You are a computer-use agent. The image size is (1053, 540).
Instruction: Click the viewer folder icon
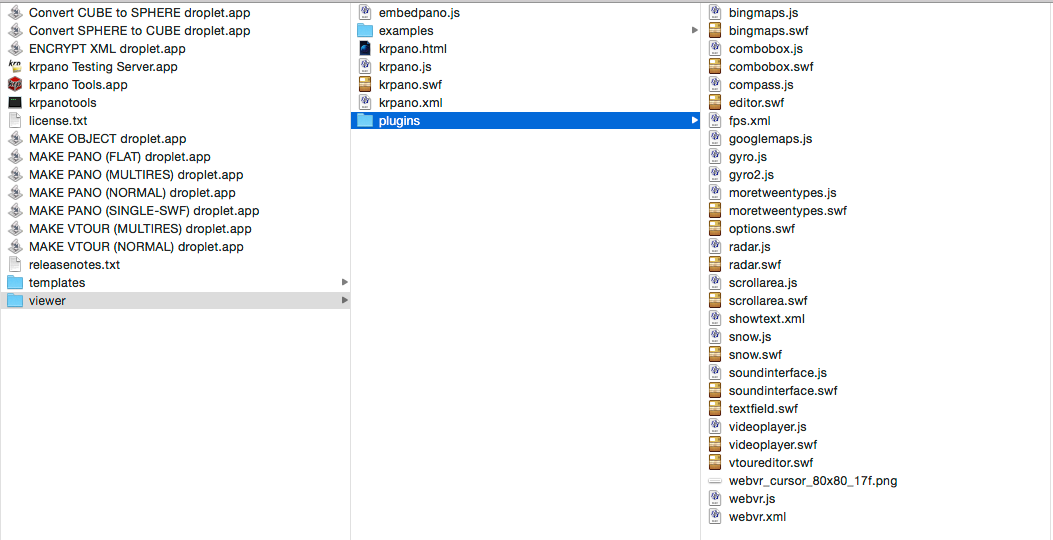pyautogui.click(x=15, y=301)
